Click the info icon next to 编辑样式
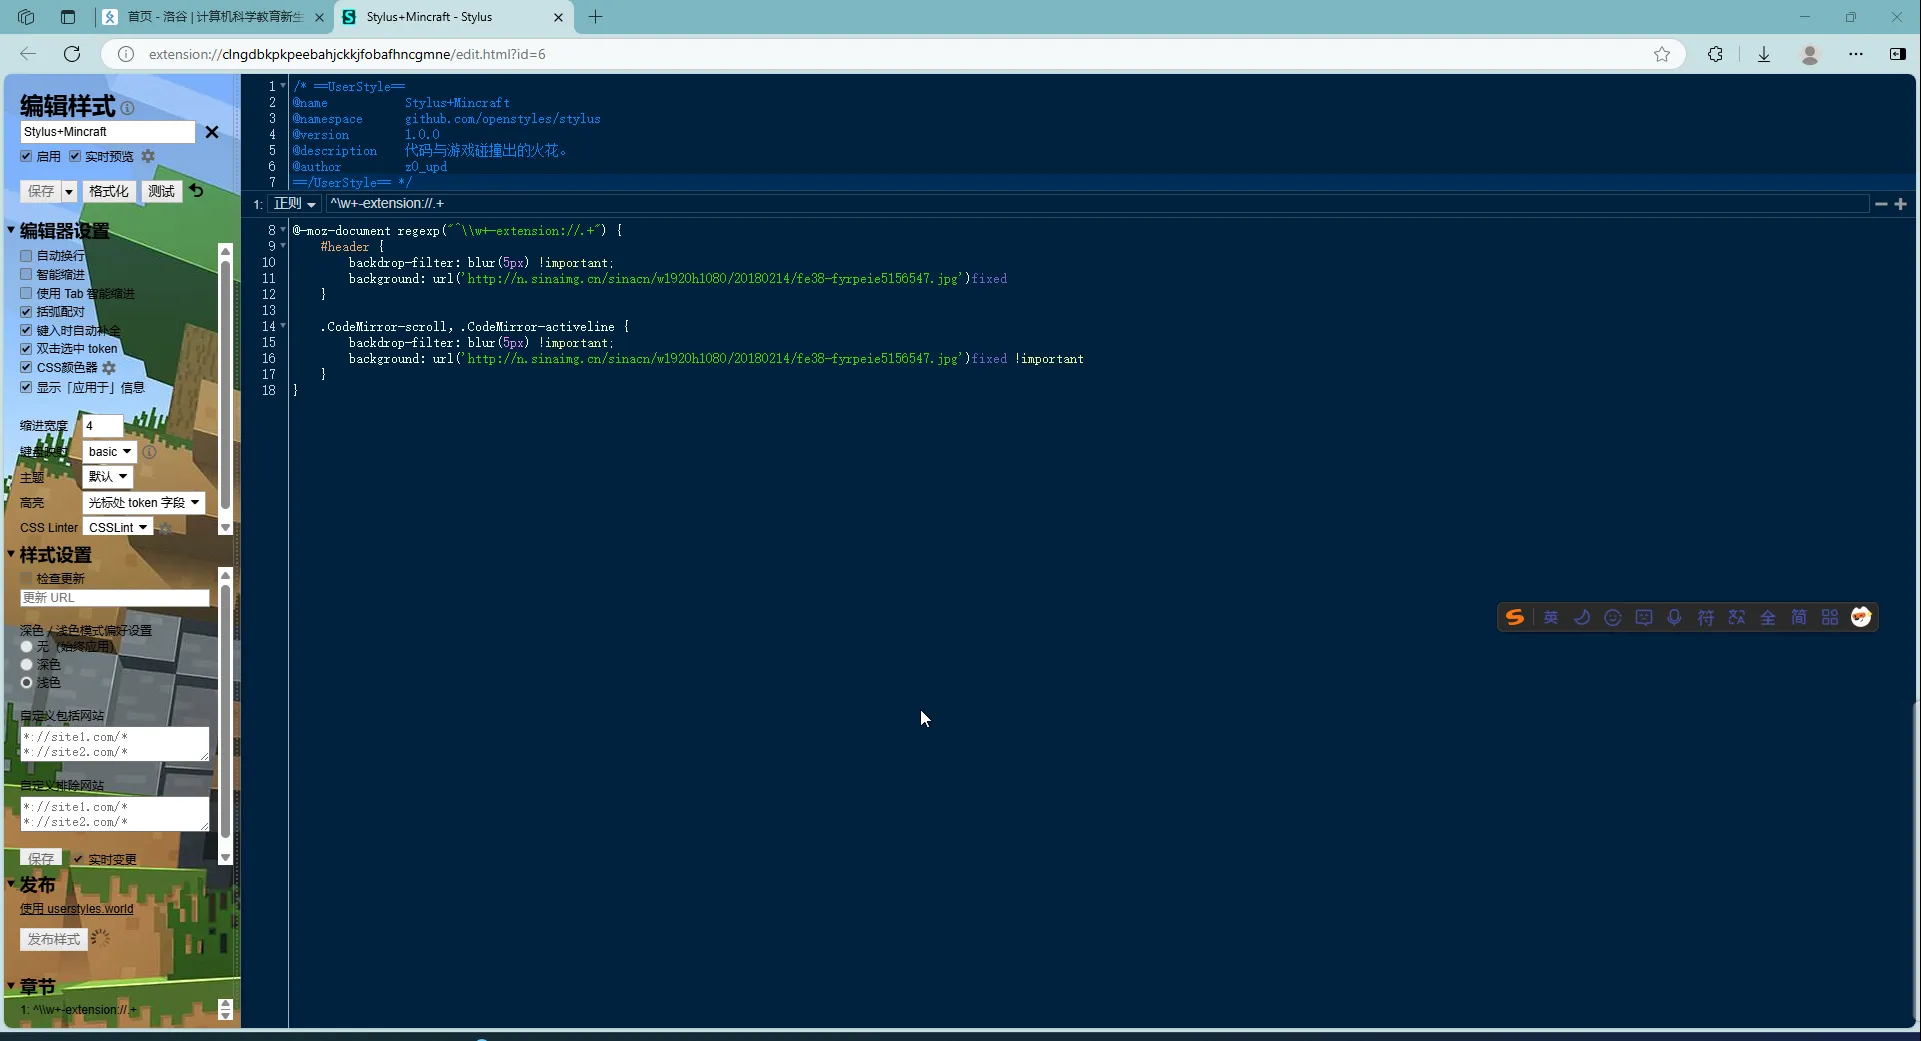This screenshot has width=1921, height=1041. (x=127, y=108)
